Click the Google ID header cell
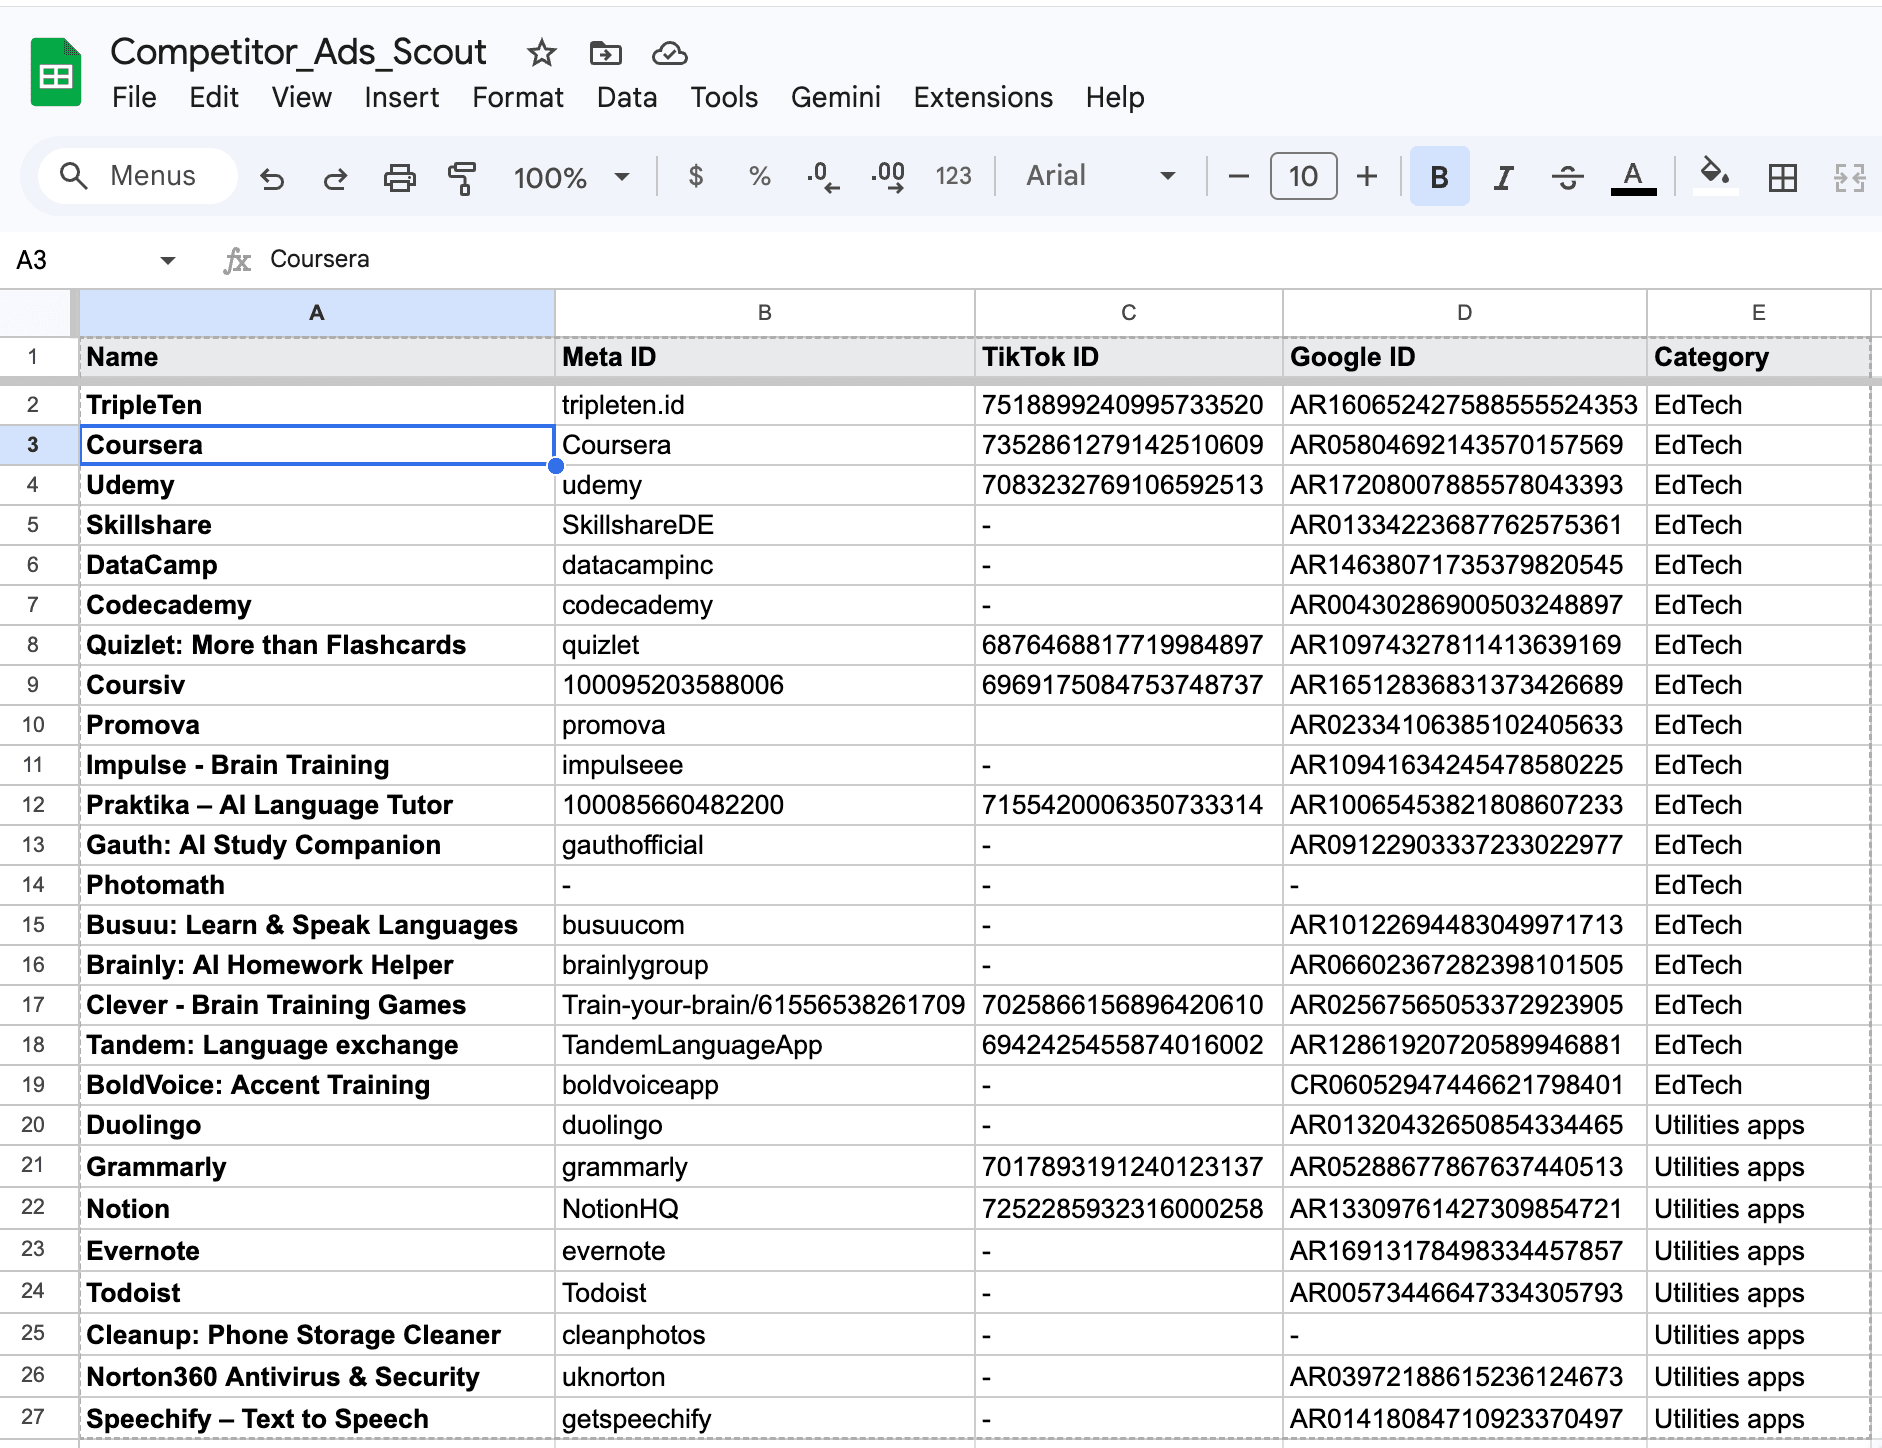1882x1448 pixels. coord(1465,357)
